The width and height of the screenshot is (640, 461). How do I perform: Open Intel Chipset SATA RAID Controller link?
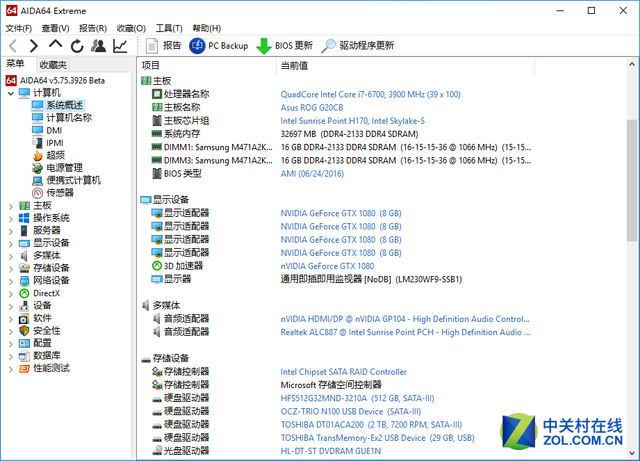pos(344,372)
